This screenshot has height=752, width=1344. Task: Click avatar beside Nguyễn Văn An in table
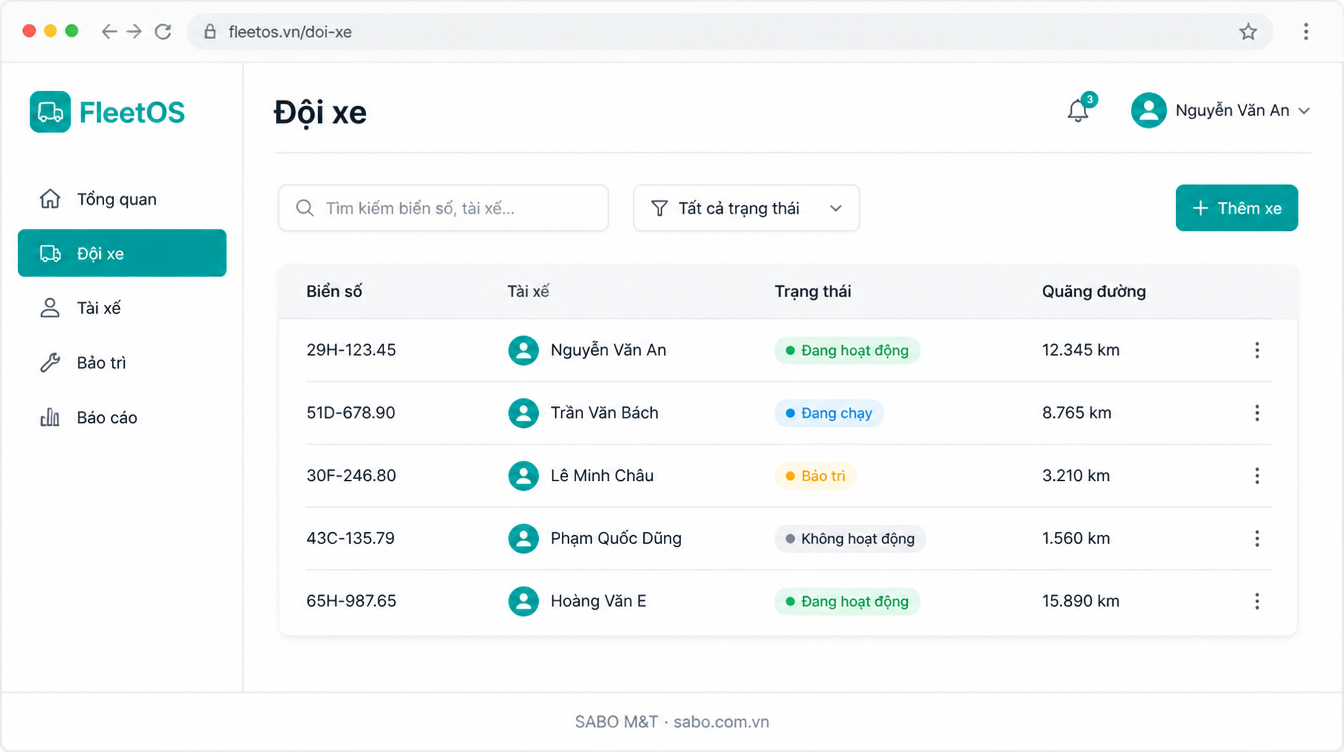(x=523, y=350)
